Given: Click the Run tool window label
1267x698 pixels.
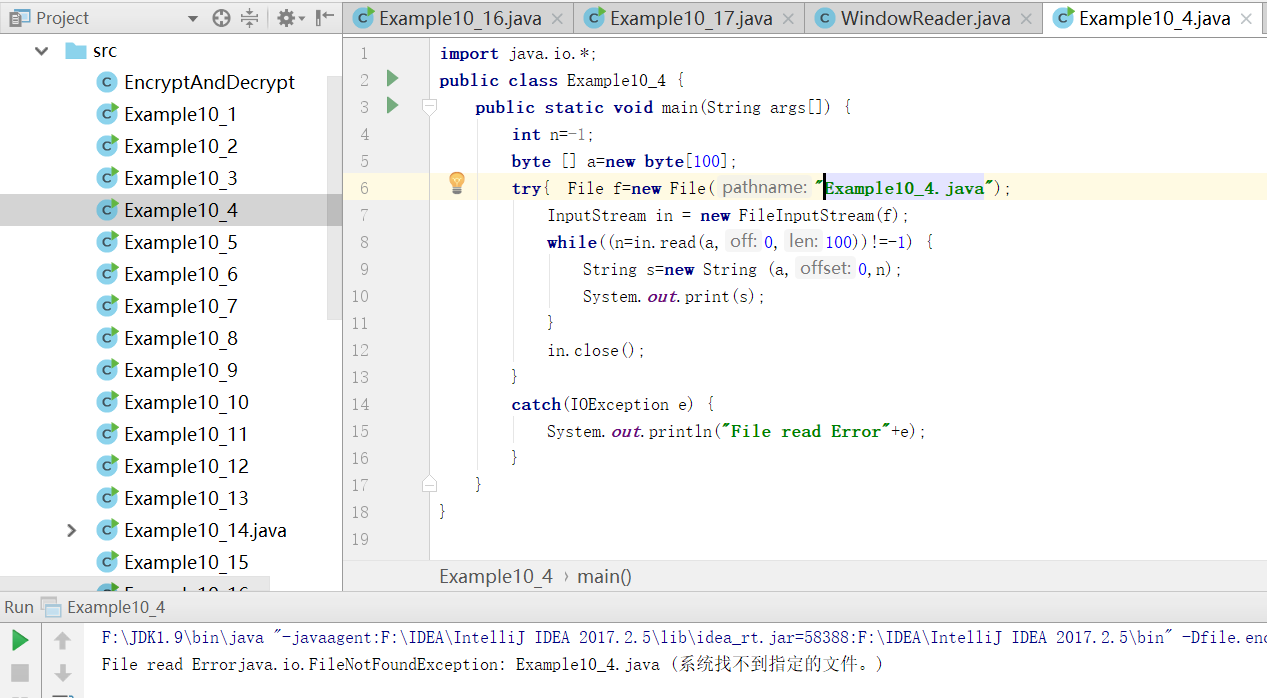Looking at the screenshot, I should point(19,607).
